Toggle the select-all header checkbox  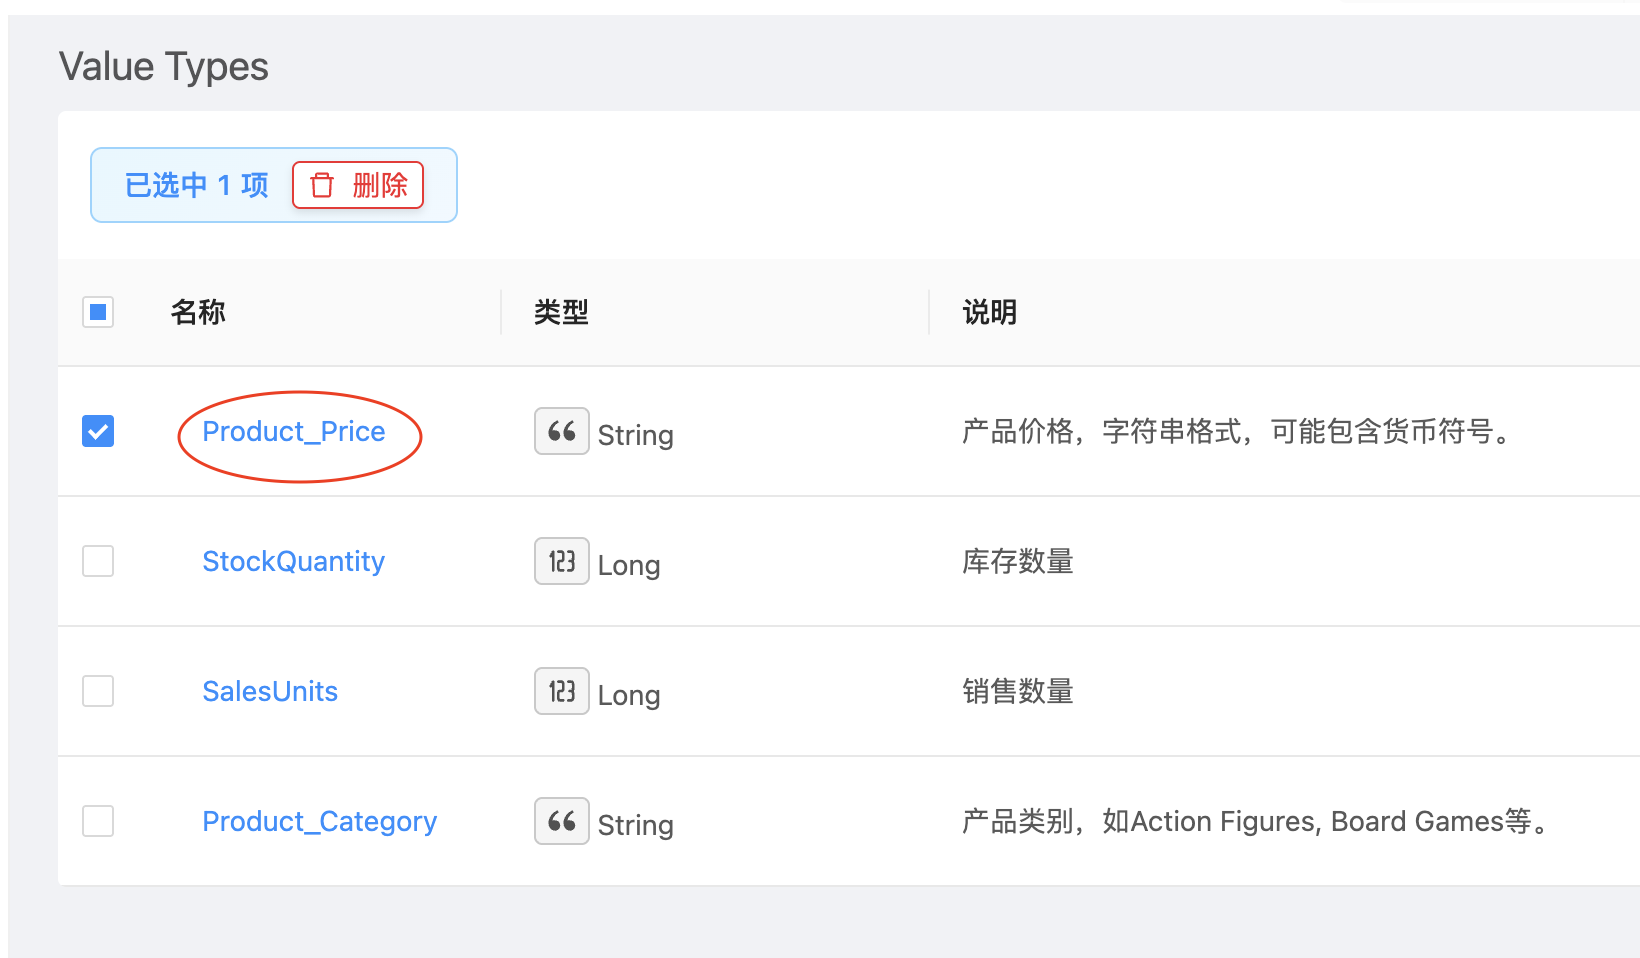pos(98,312)
